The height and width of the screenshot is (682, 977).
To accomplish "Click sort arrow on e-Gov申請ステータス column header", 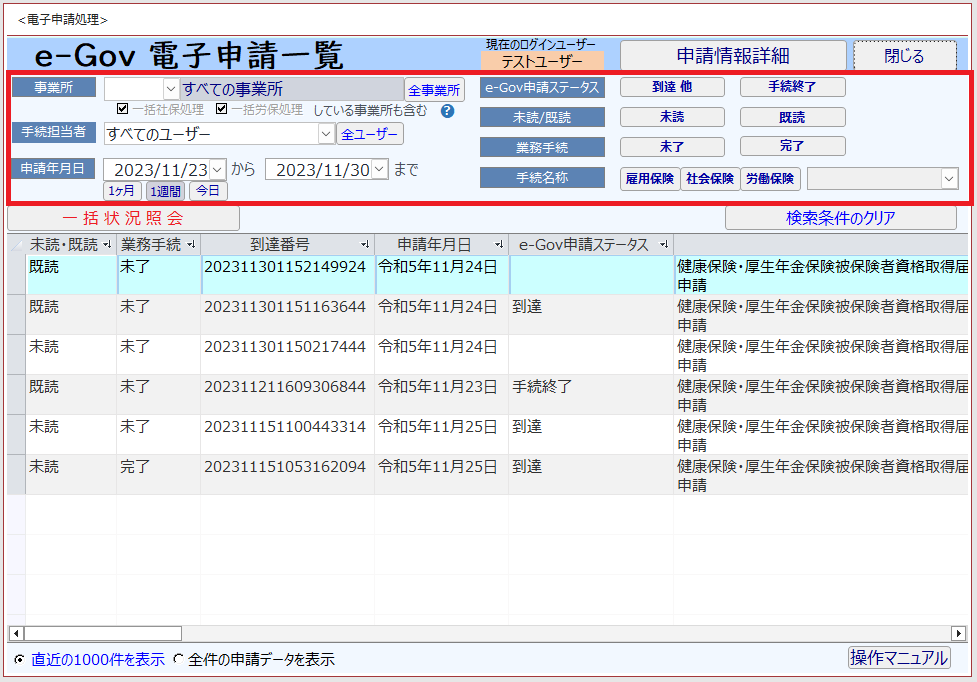I will pos(663,245).
